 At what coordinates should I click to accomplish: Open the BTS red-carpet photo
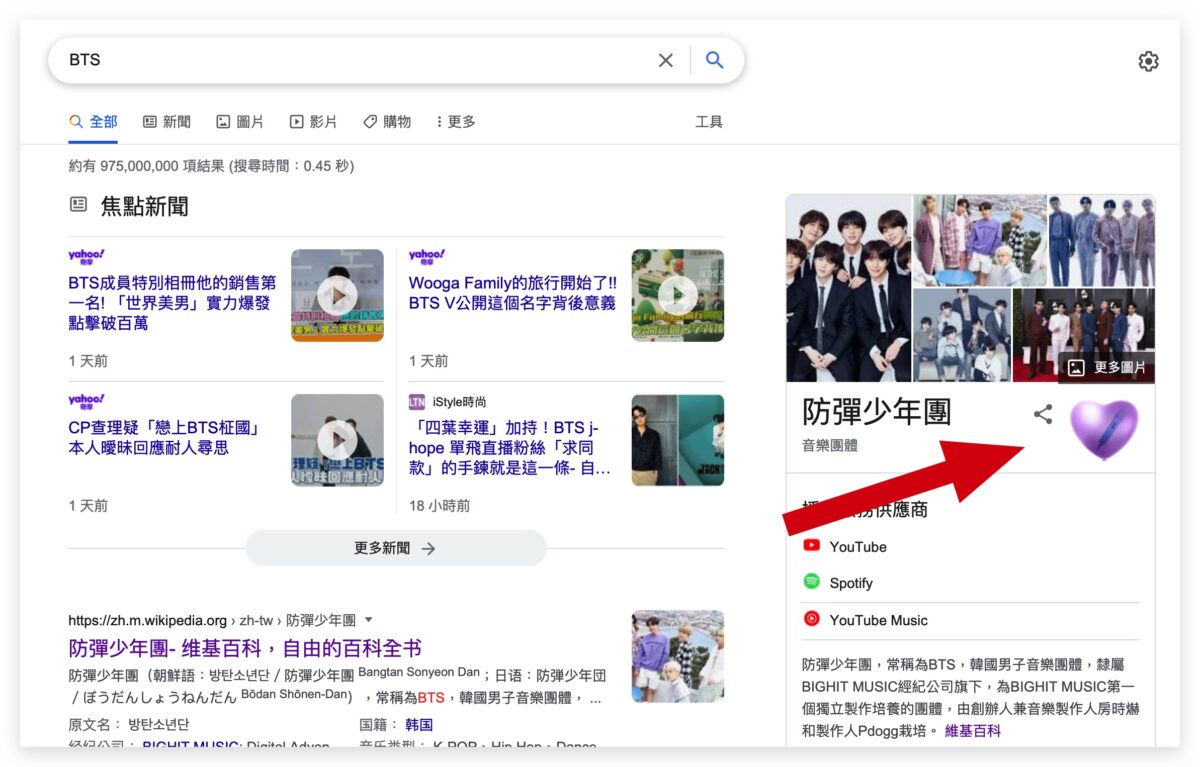tap(1083, 335)
